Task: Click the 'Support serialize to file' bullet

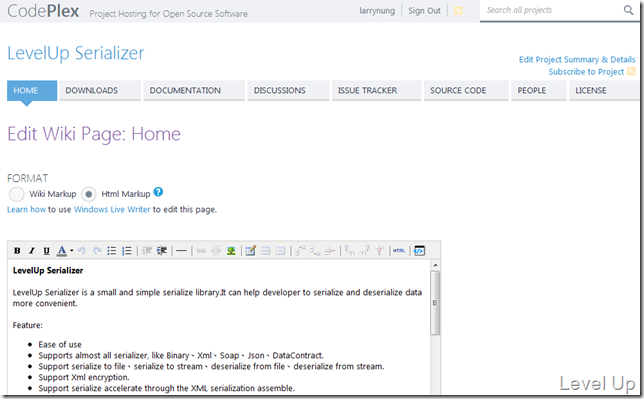Action: coord(211,367)
